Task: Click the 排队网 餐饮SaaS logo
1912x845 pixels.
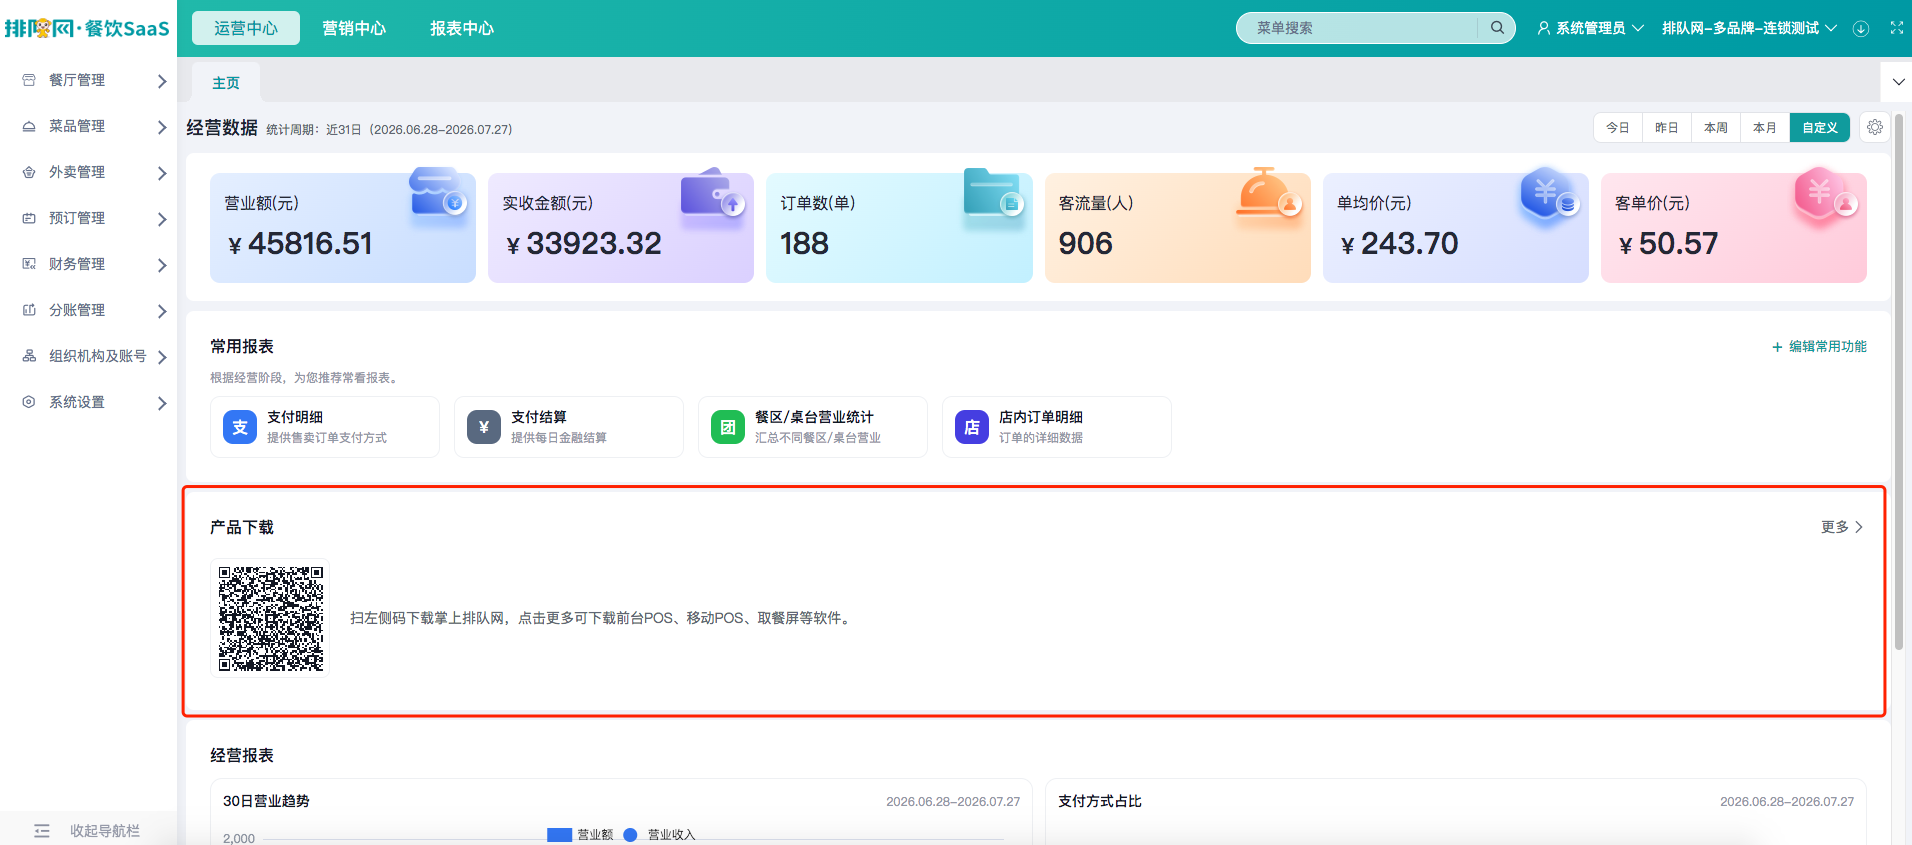Action: [87, 28]
